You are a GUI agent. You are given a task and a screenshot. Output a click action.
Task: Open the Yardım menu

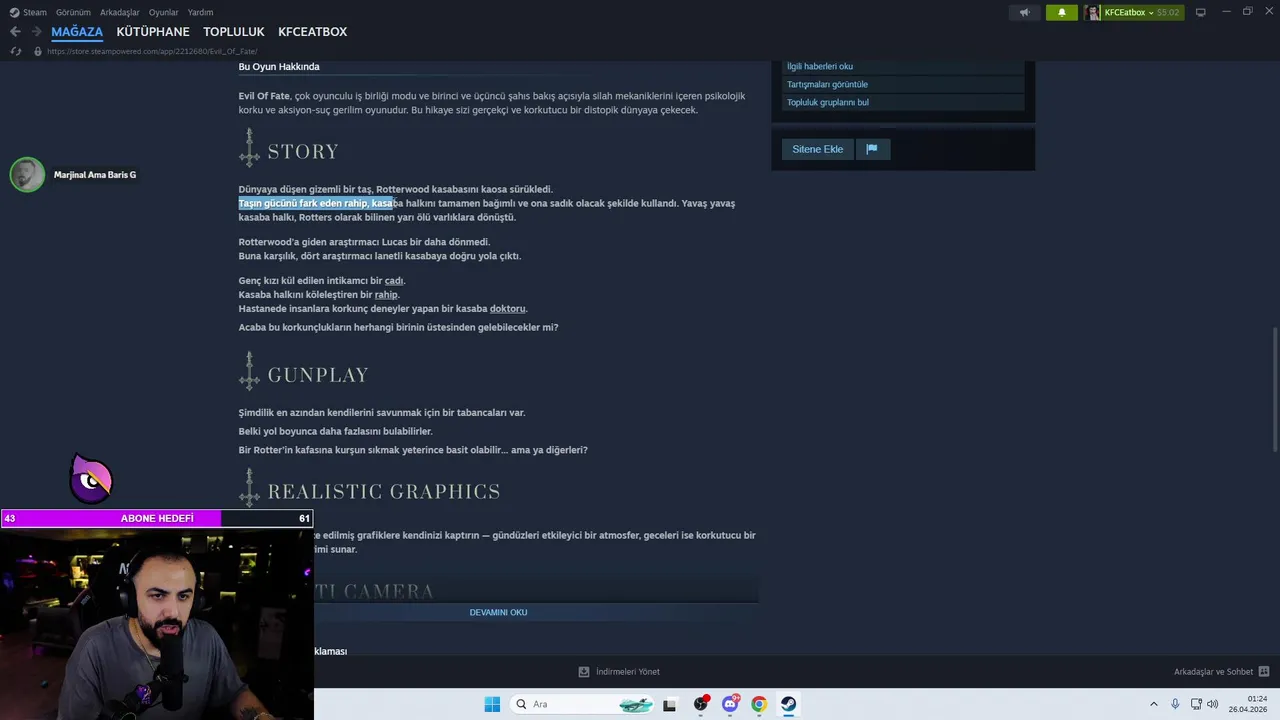click(x=201, y=12)
